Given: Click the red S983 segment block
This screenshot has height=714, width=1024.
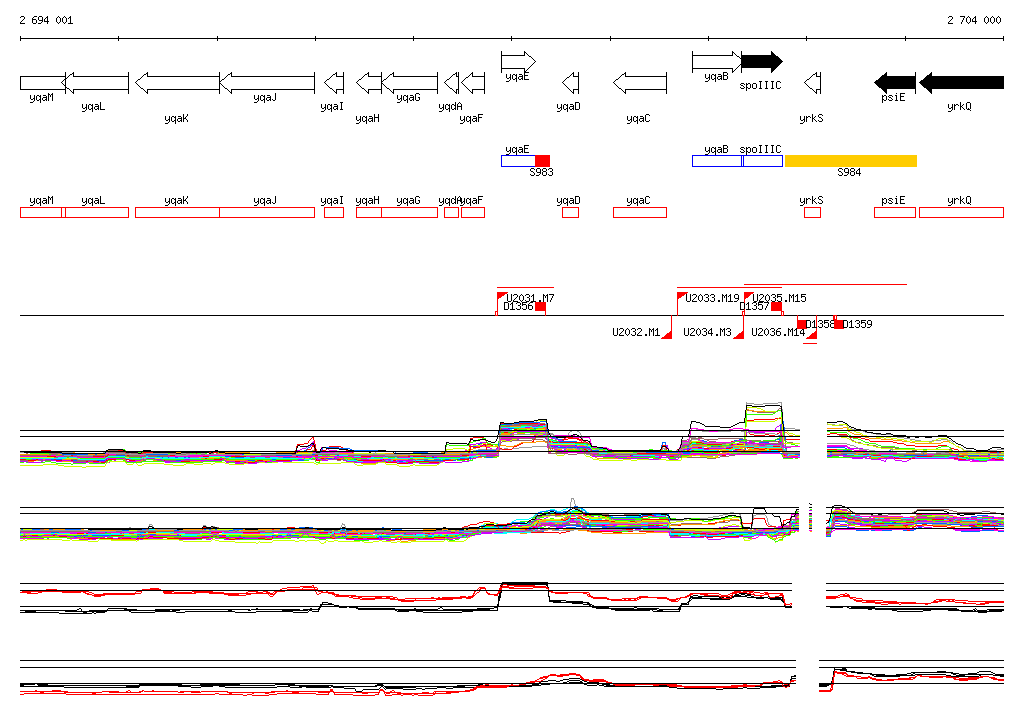Looking at the screenshot, I should coord(543,161).
